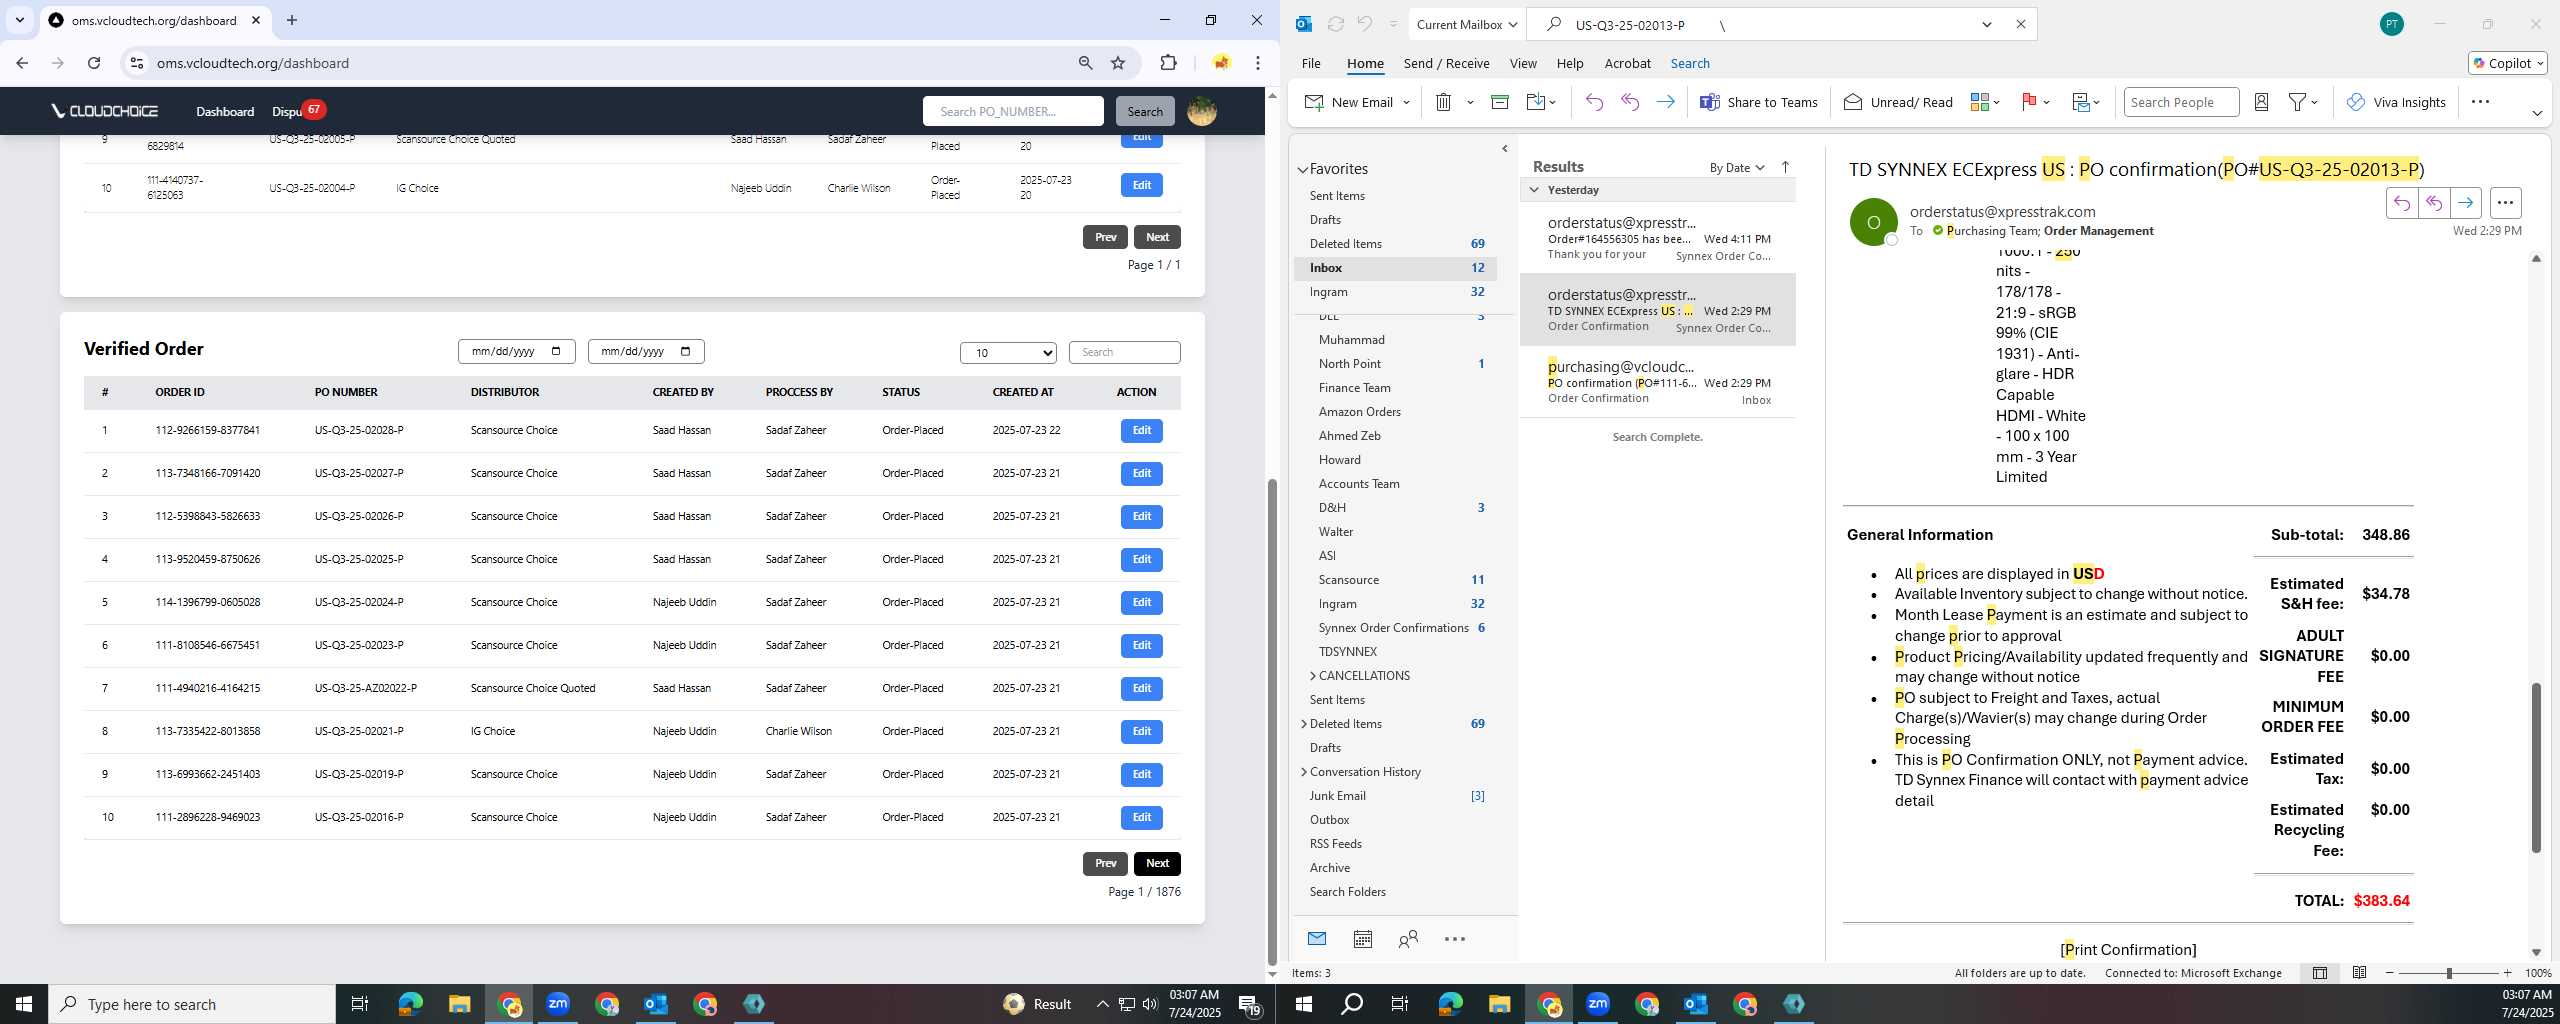Bookmark the page with Chrome's star icon
Screen dimensions: 2560x1024
coord(1118,63)
